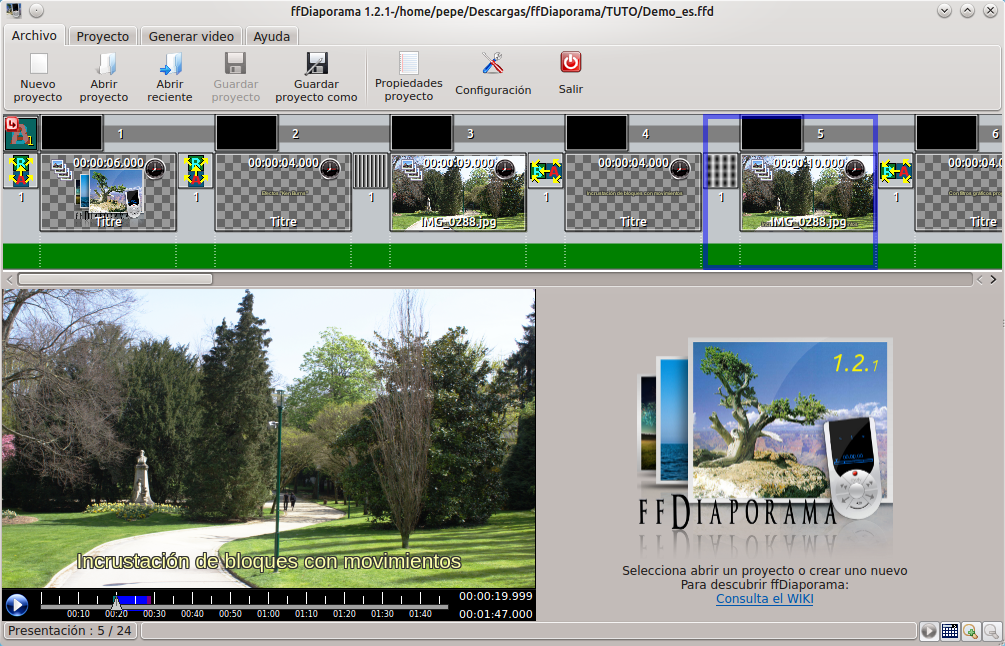Select slide 3 IMG_0288.jpg thumbnail
Viewport: 1005px width, 646px height.
458,192
